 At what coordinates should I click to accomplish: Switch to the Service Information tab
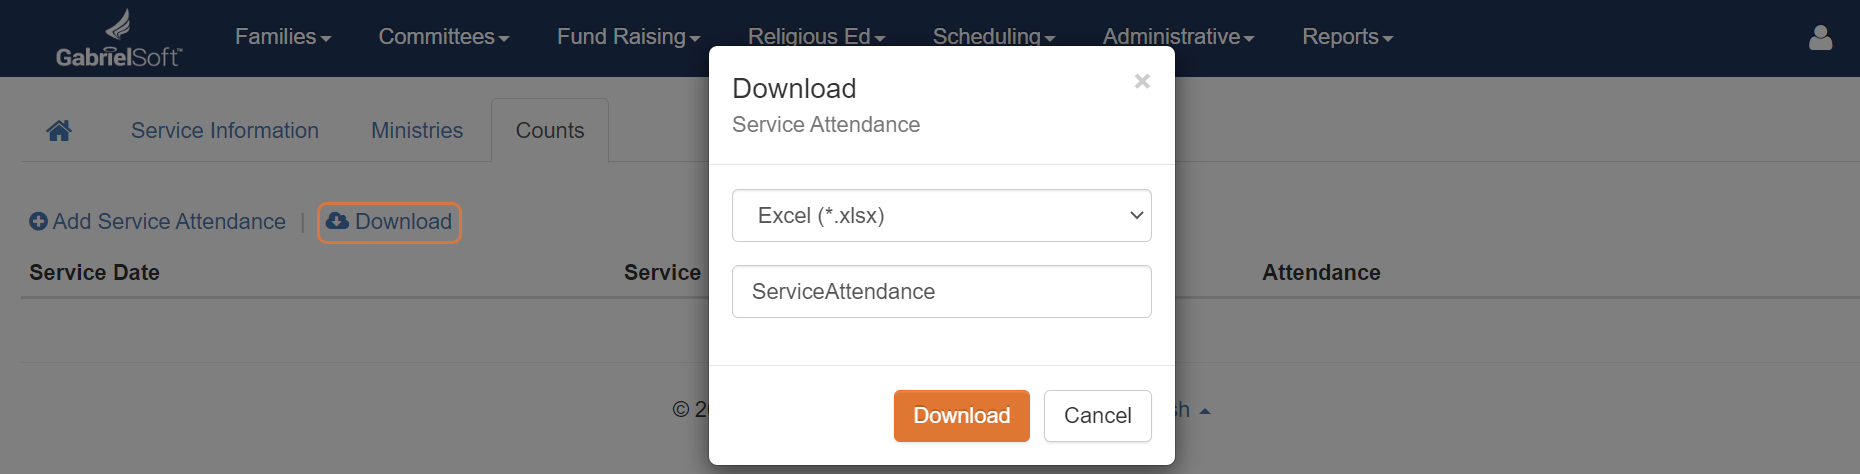click(225, 130)
